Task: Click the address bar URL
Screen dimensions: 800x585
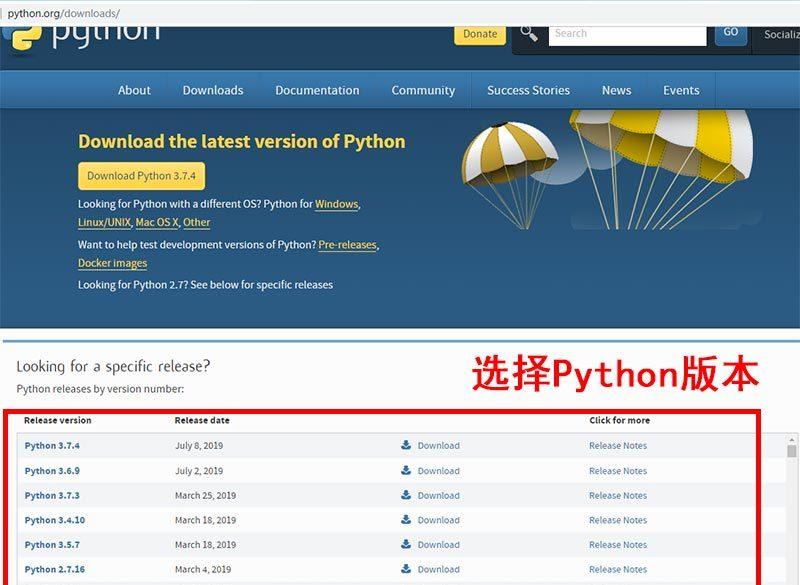Action: tap(64, 13)
